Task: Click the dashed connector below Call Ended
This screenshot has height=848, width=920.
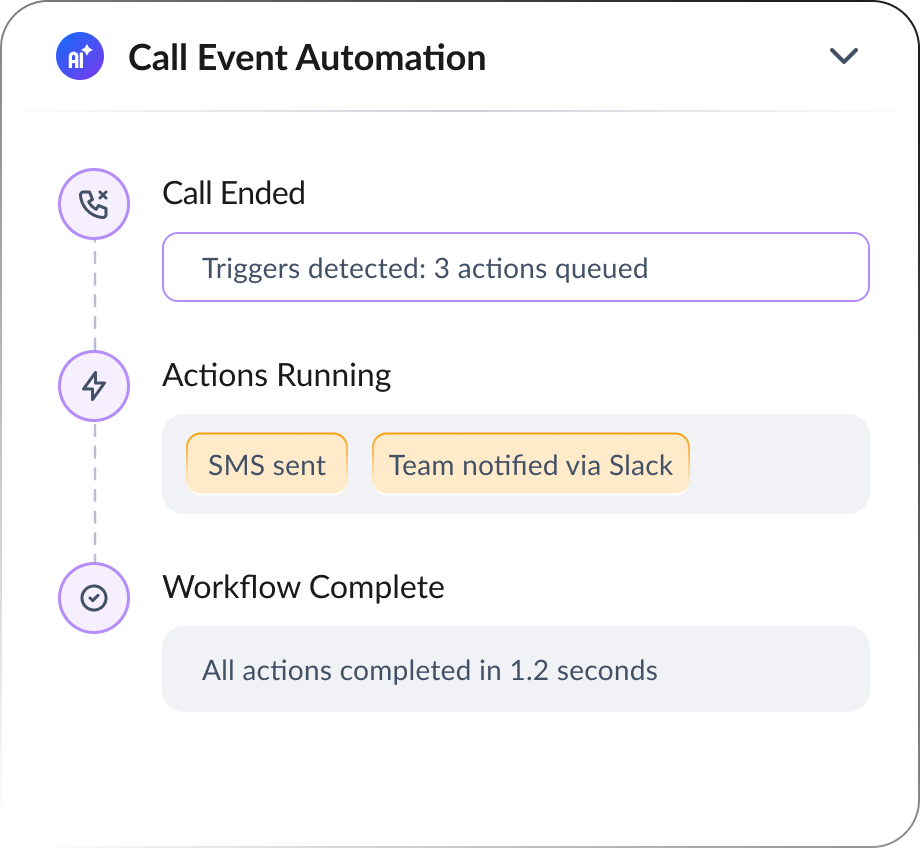Action: [95, 295]
